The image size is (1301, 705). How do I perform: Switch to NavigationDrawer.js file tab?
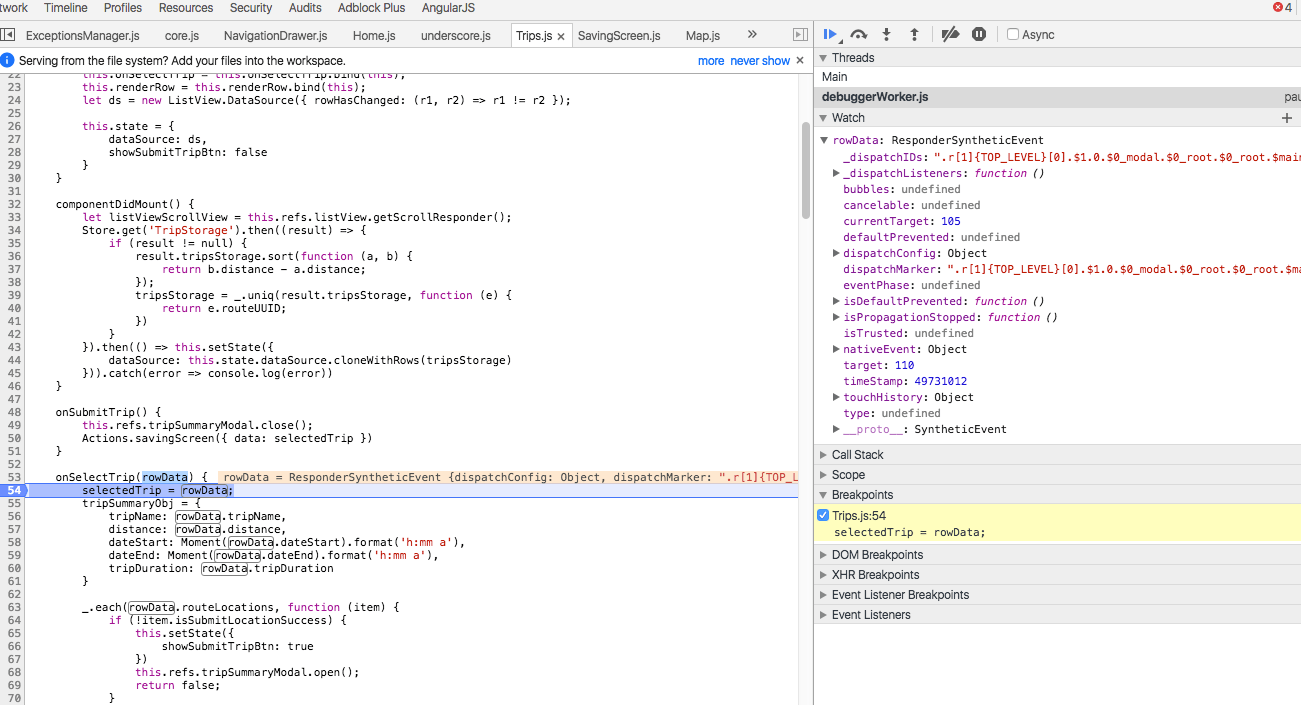point(276,36)
